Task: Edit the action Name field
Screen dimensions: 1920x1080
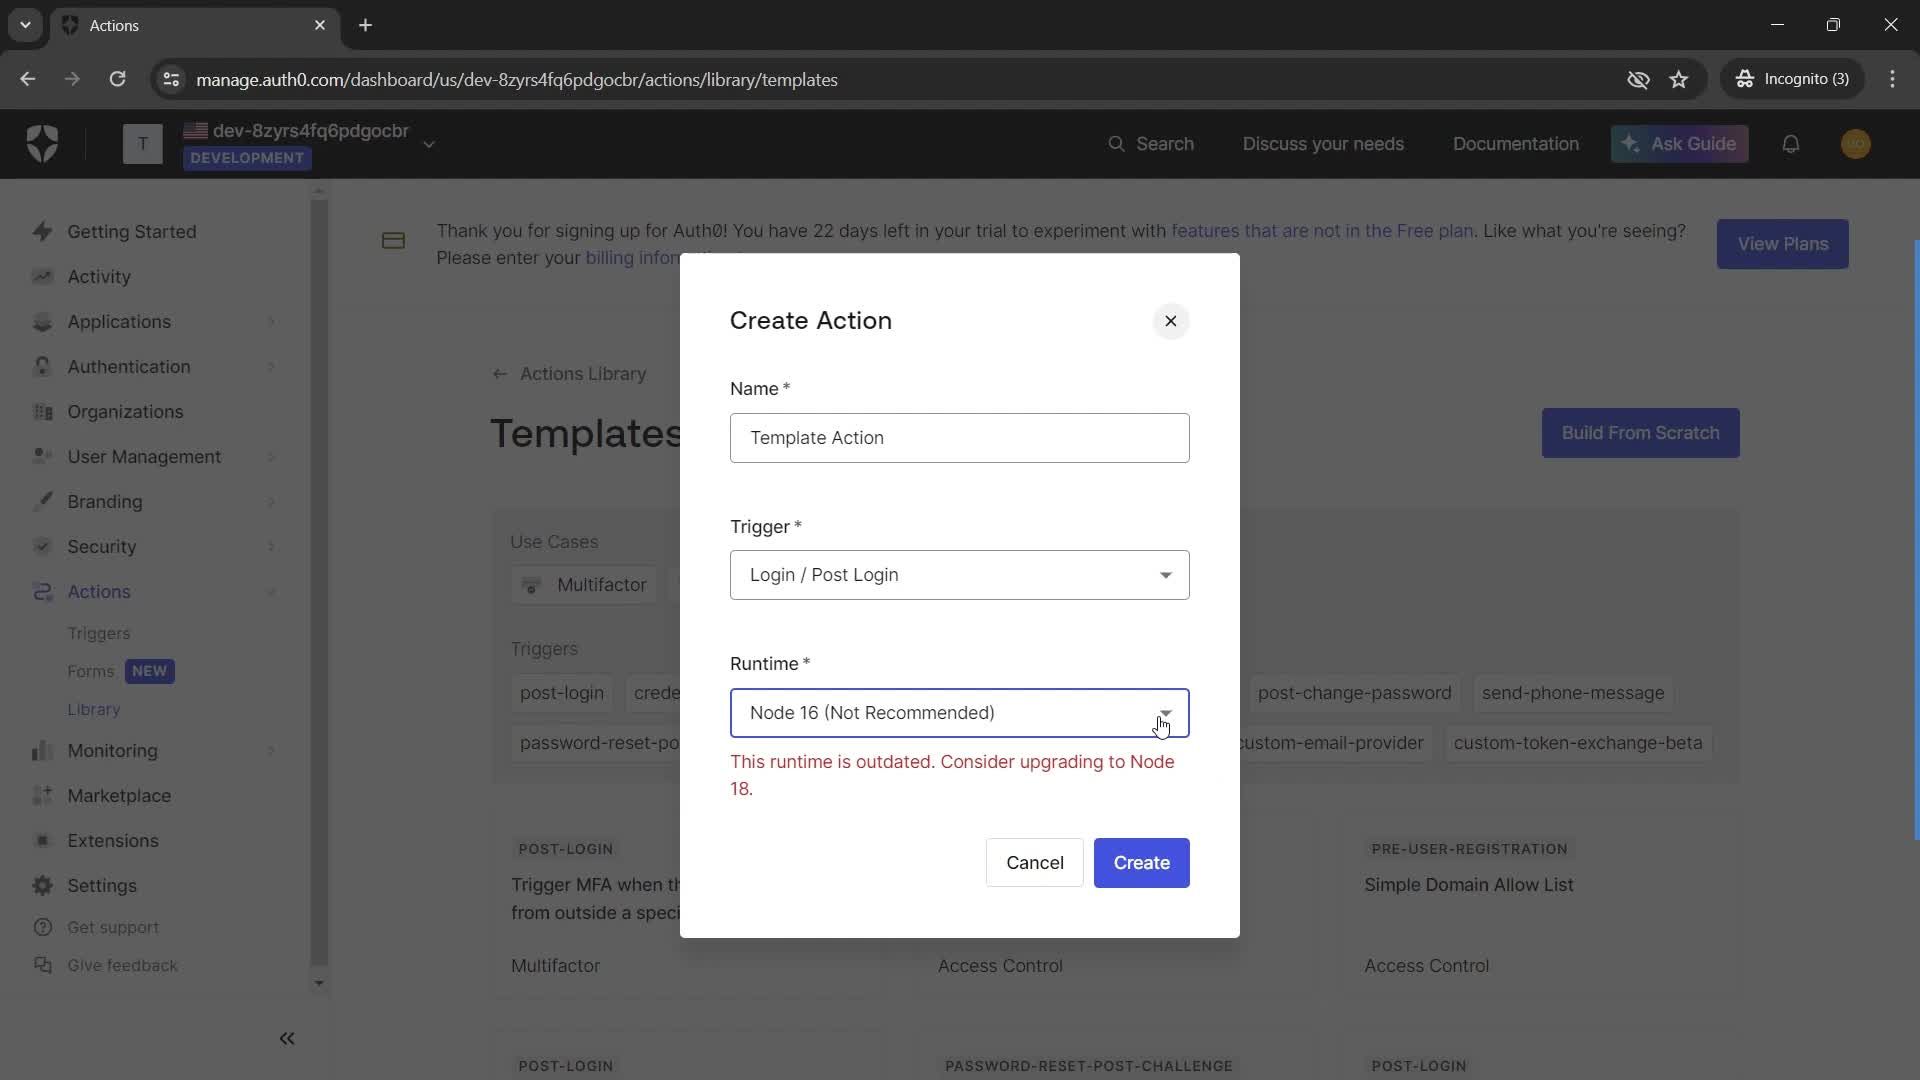Action: (x=959, y=438)
